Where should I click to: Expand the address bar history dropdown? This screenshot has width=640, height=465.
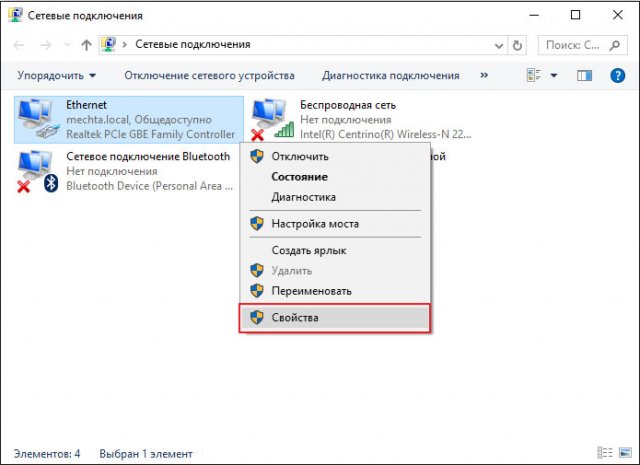pos(498,46)
